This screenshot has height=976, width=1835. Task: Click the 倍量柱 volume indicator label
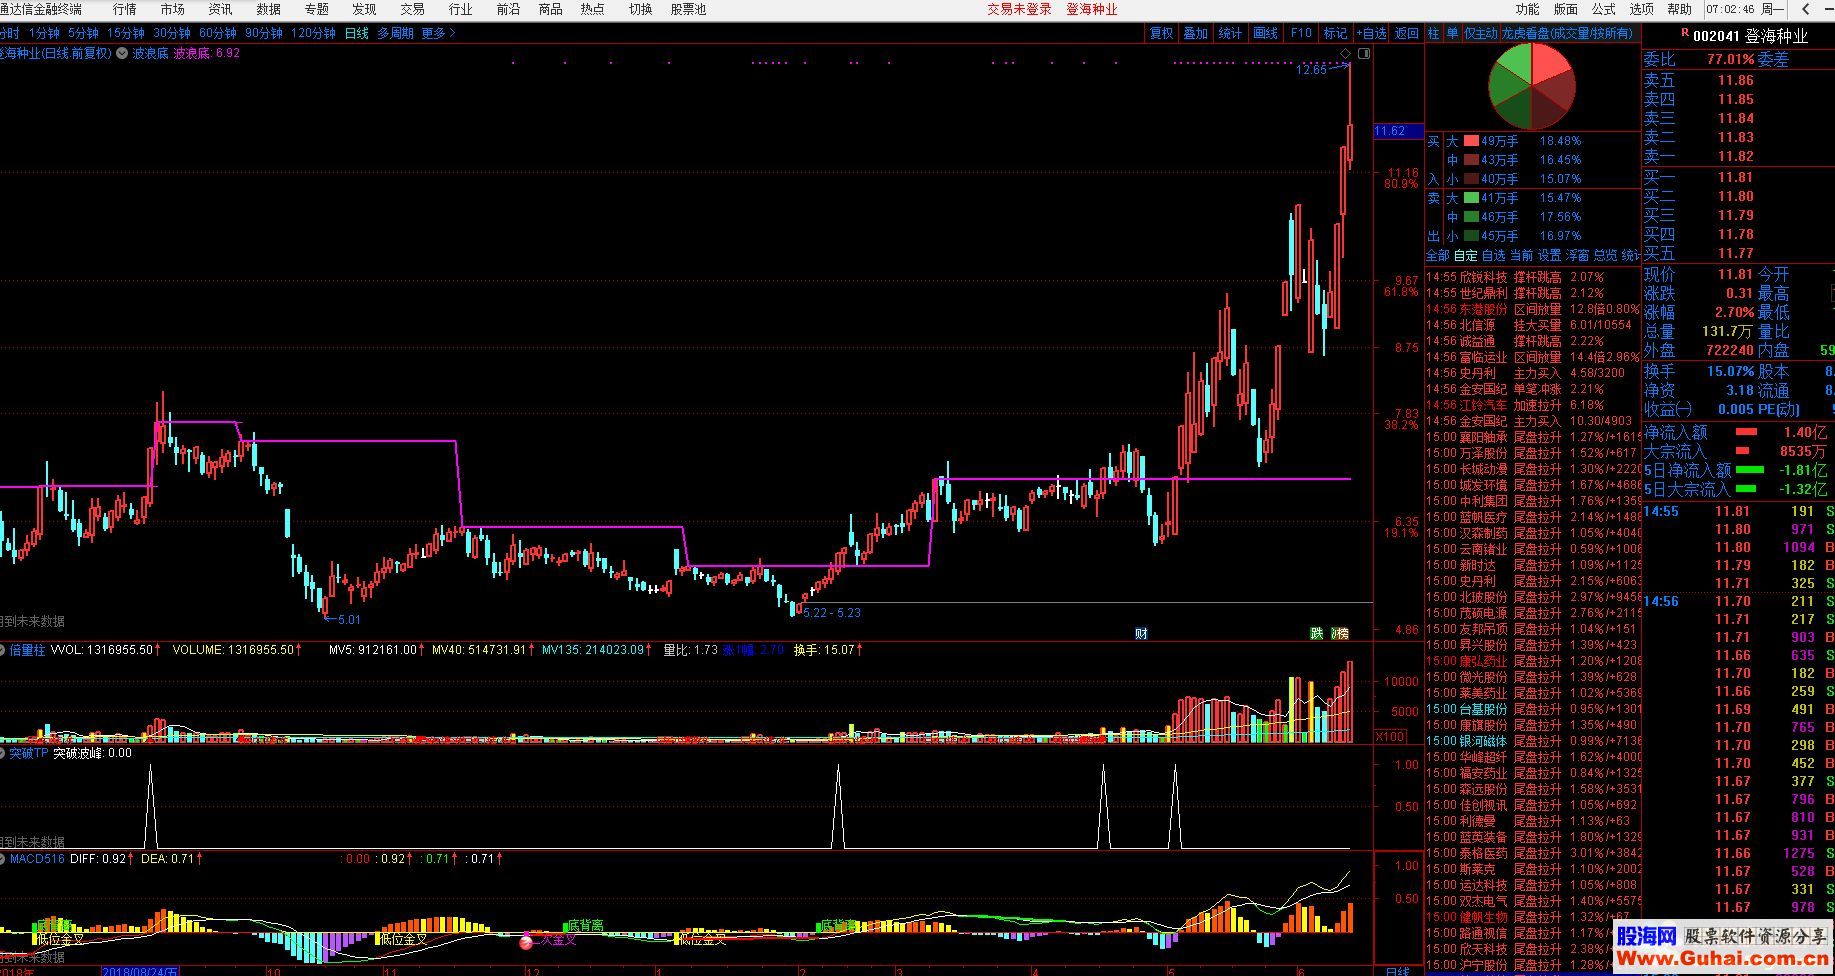[27, 650]
